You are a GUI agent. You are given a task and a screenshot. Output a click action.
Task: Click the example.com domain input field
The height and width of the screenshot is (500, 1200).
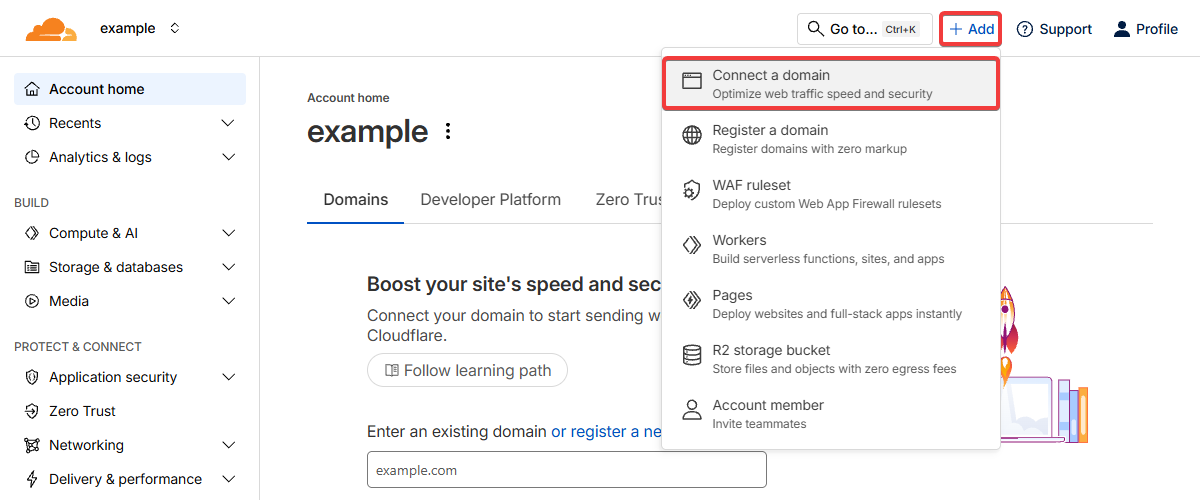(566, 469)
